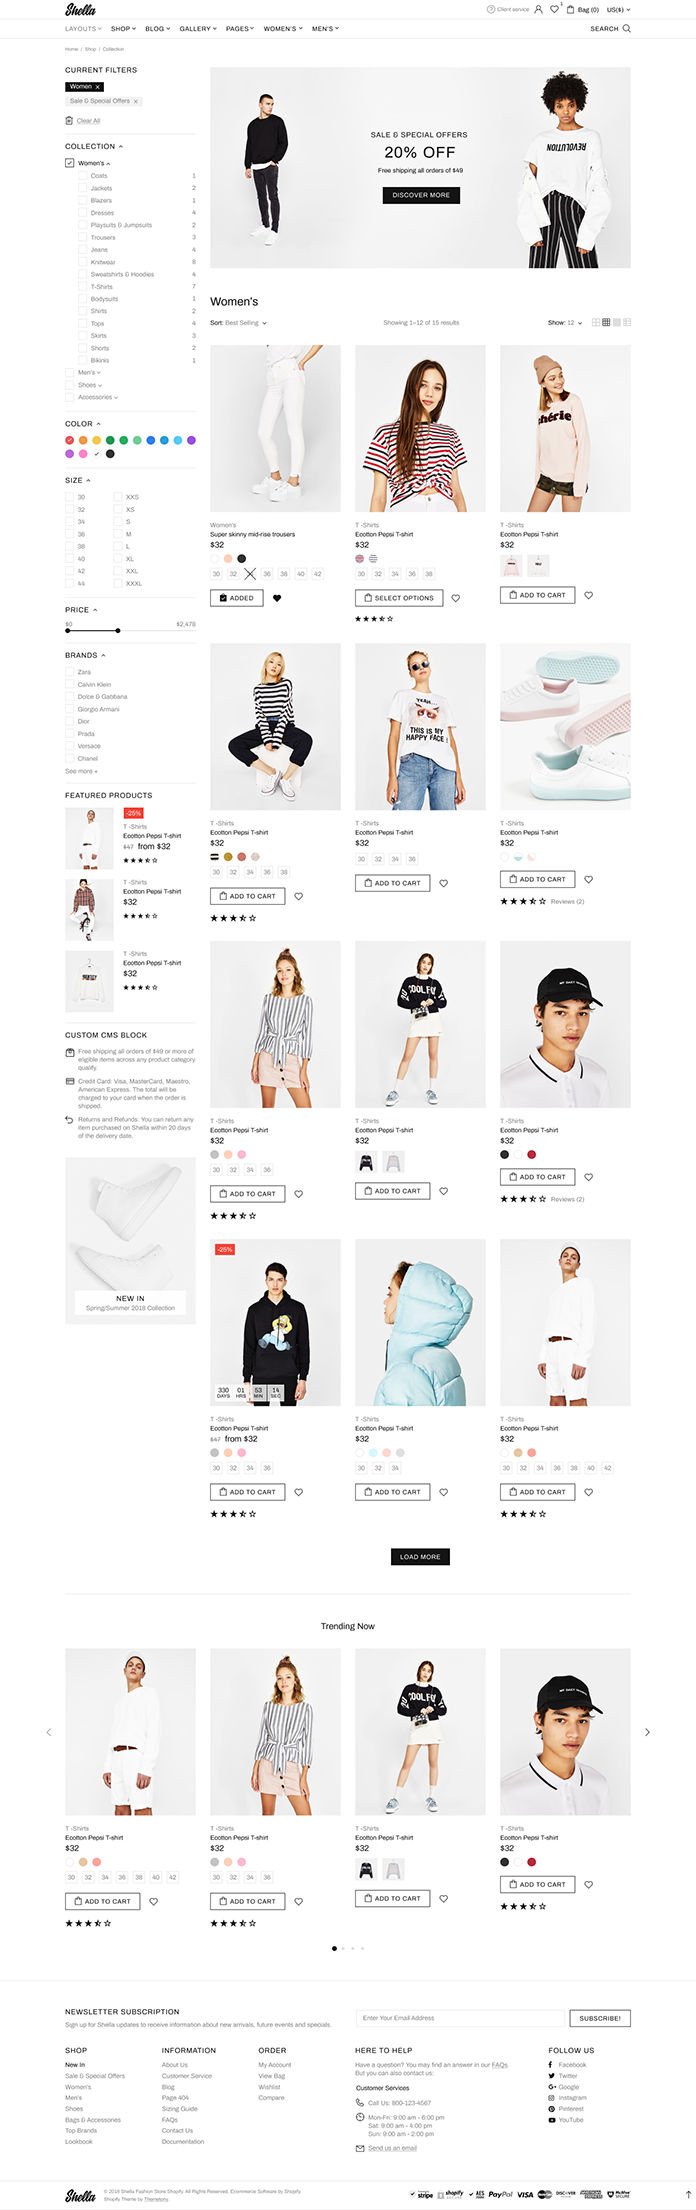The width and height of the screenshot is (696, 2210).
Task: Check the Calvin Klein brand checkbox
Action: click(x=69, y=685)
